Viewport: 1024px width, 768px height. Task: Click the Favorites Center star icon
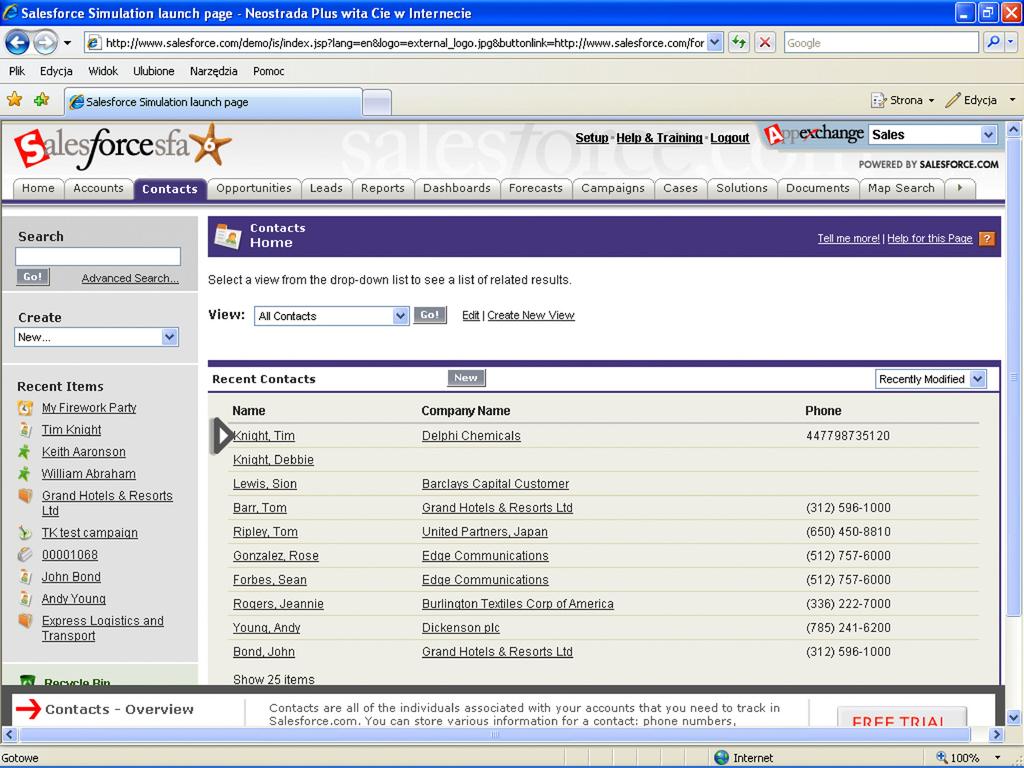point(14,99)
